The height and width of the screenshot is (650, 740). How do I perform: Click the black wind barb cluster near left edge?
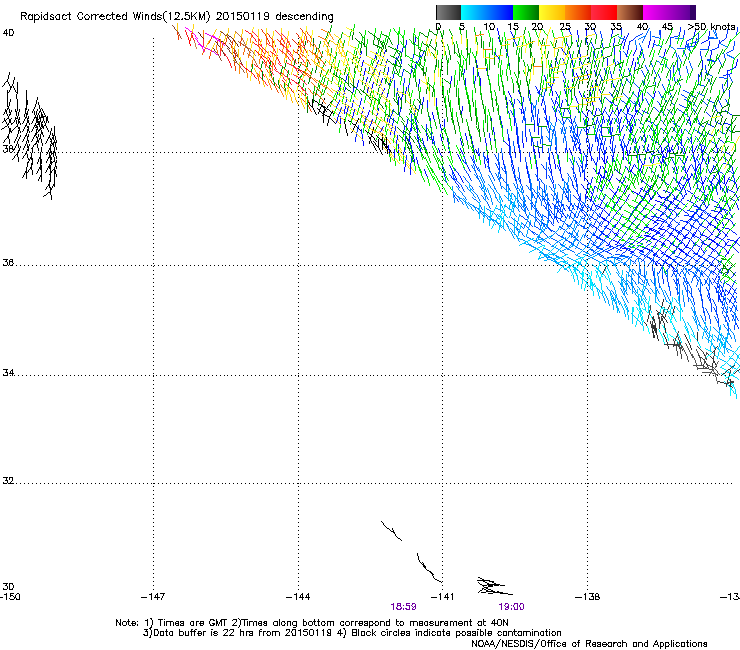(29, 136)
